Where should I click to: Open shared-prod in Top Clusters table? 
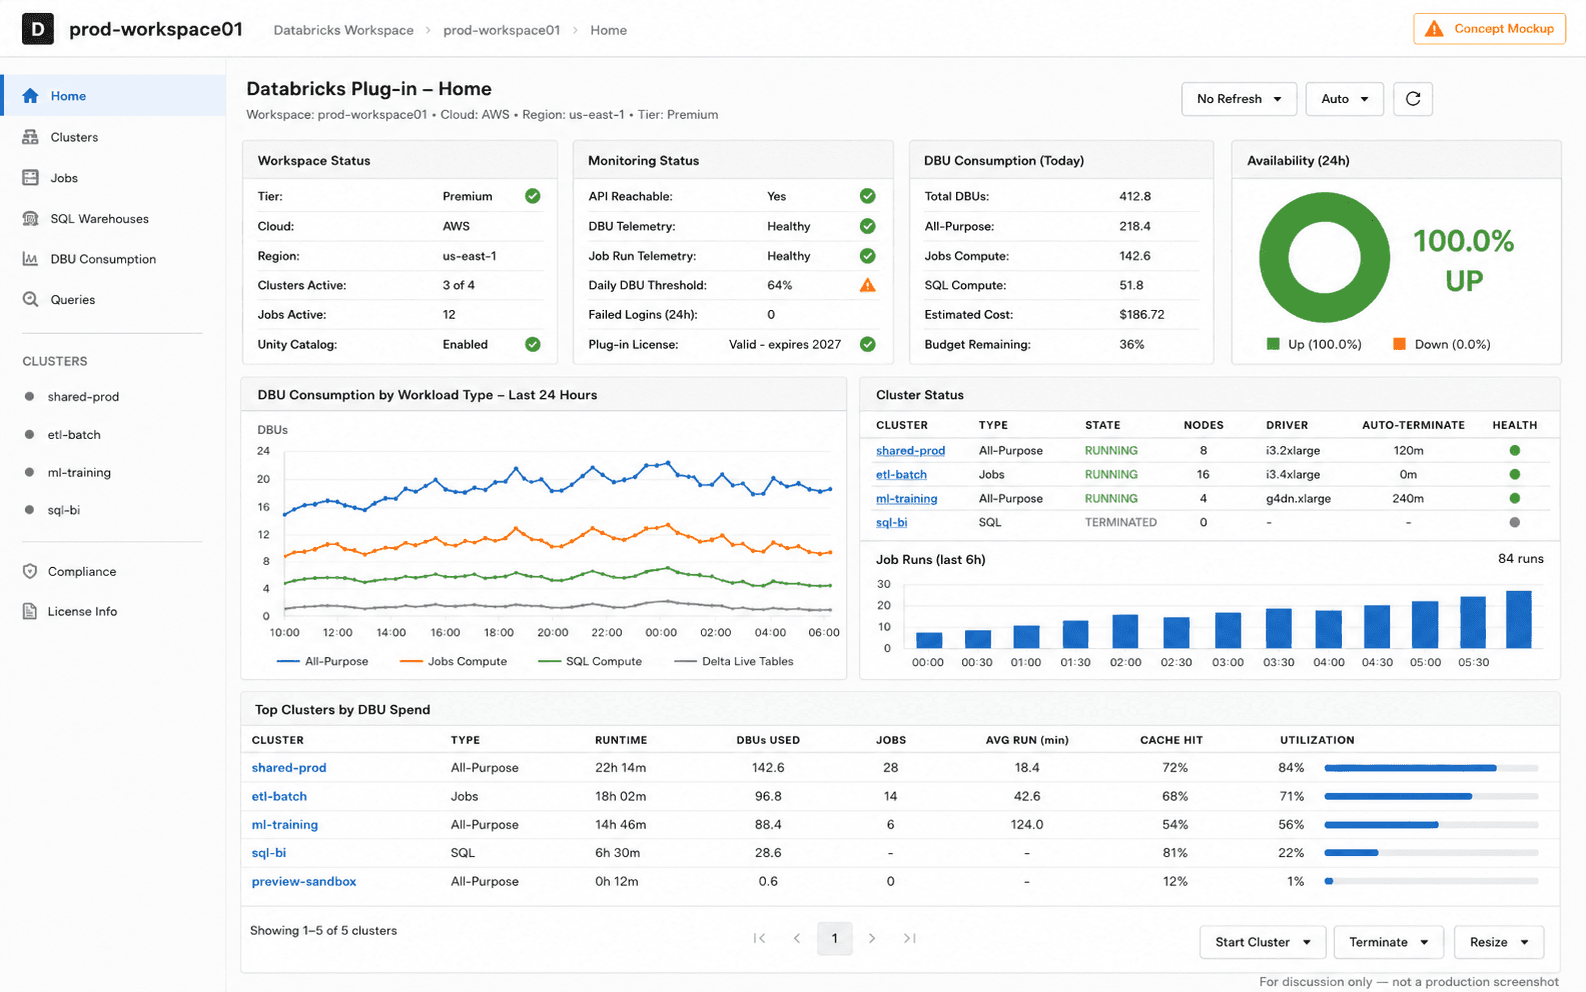289,767
